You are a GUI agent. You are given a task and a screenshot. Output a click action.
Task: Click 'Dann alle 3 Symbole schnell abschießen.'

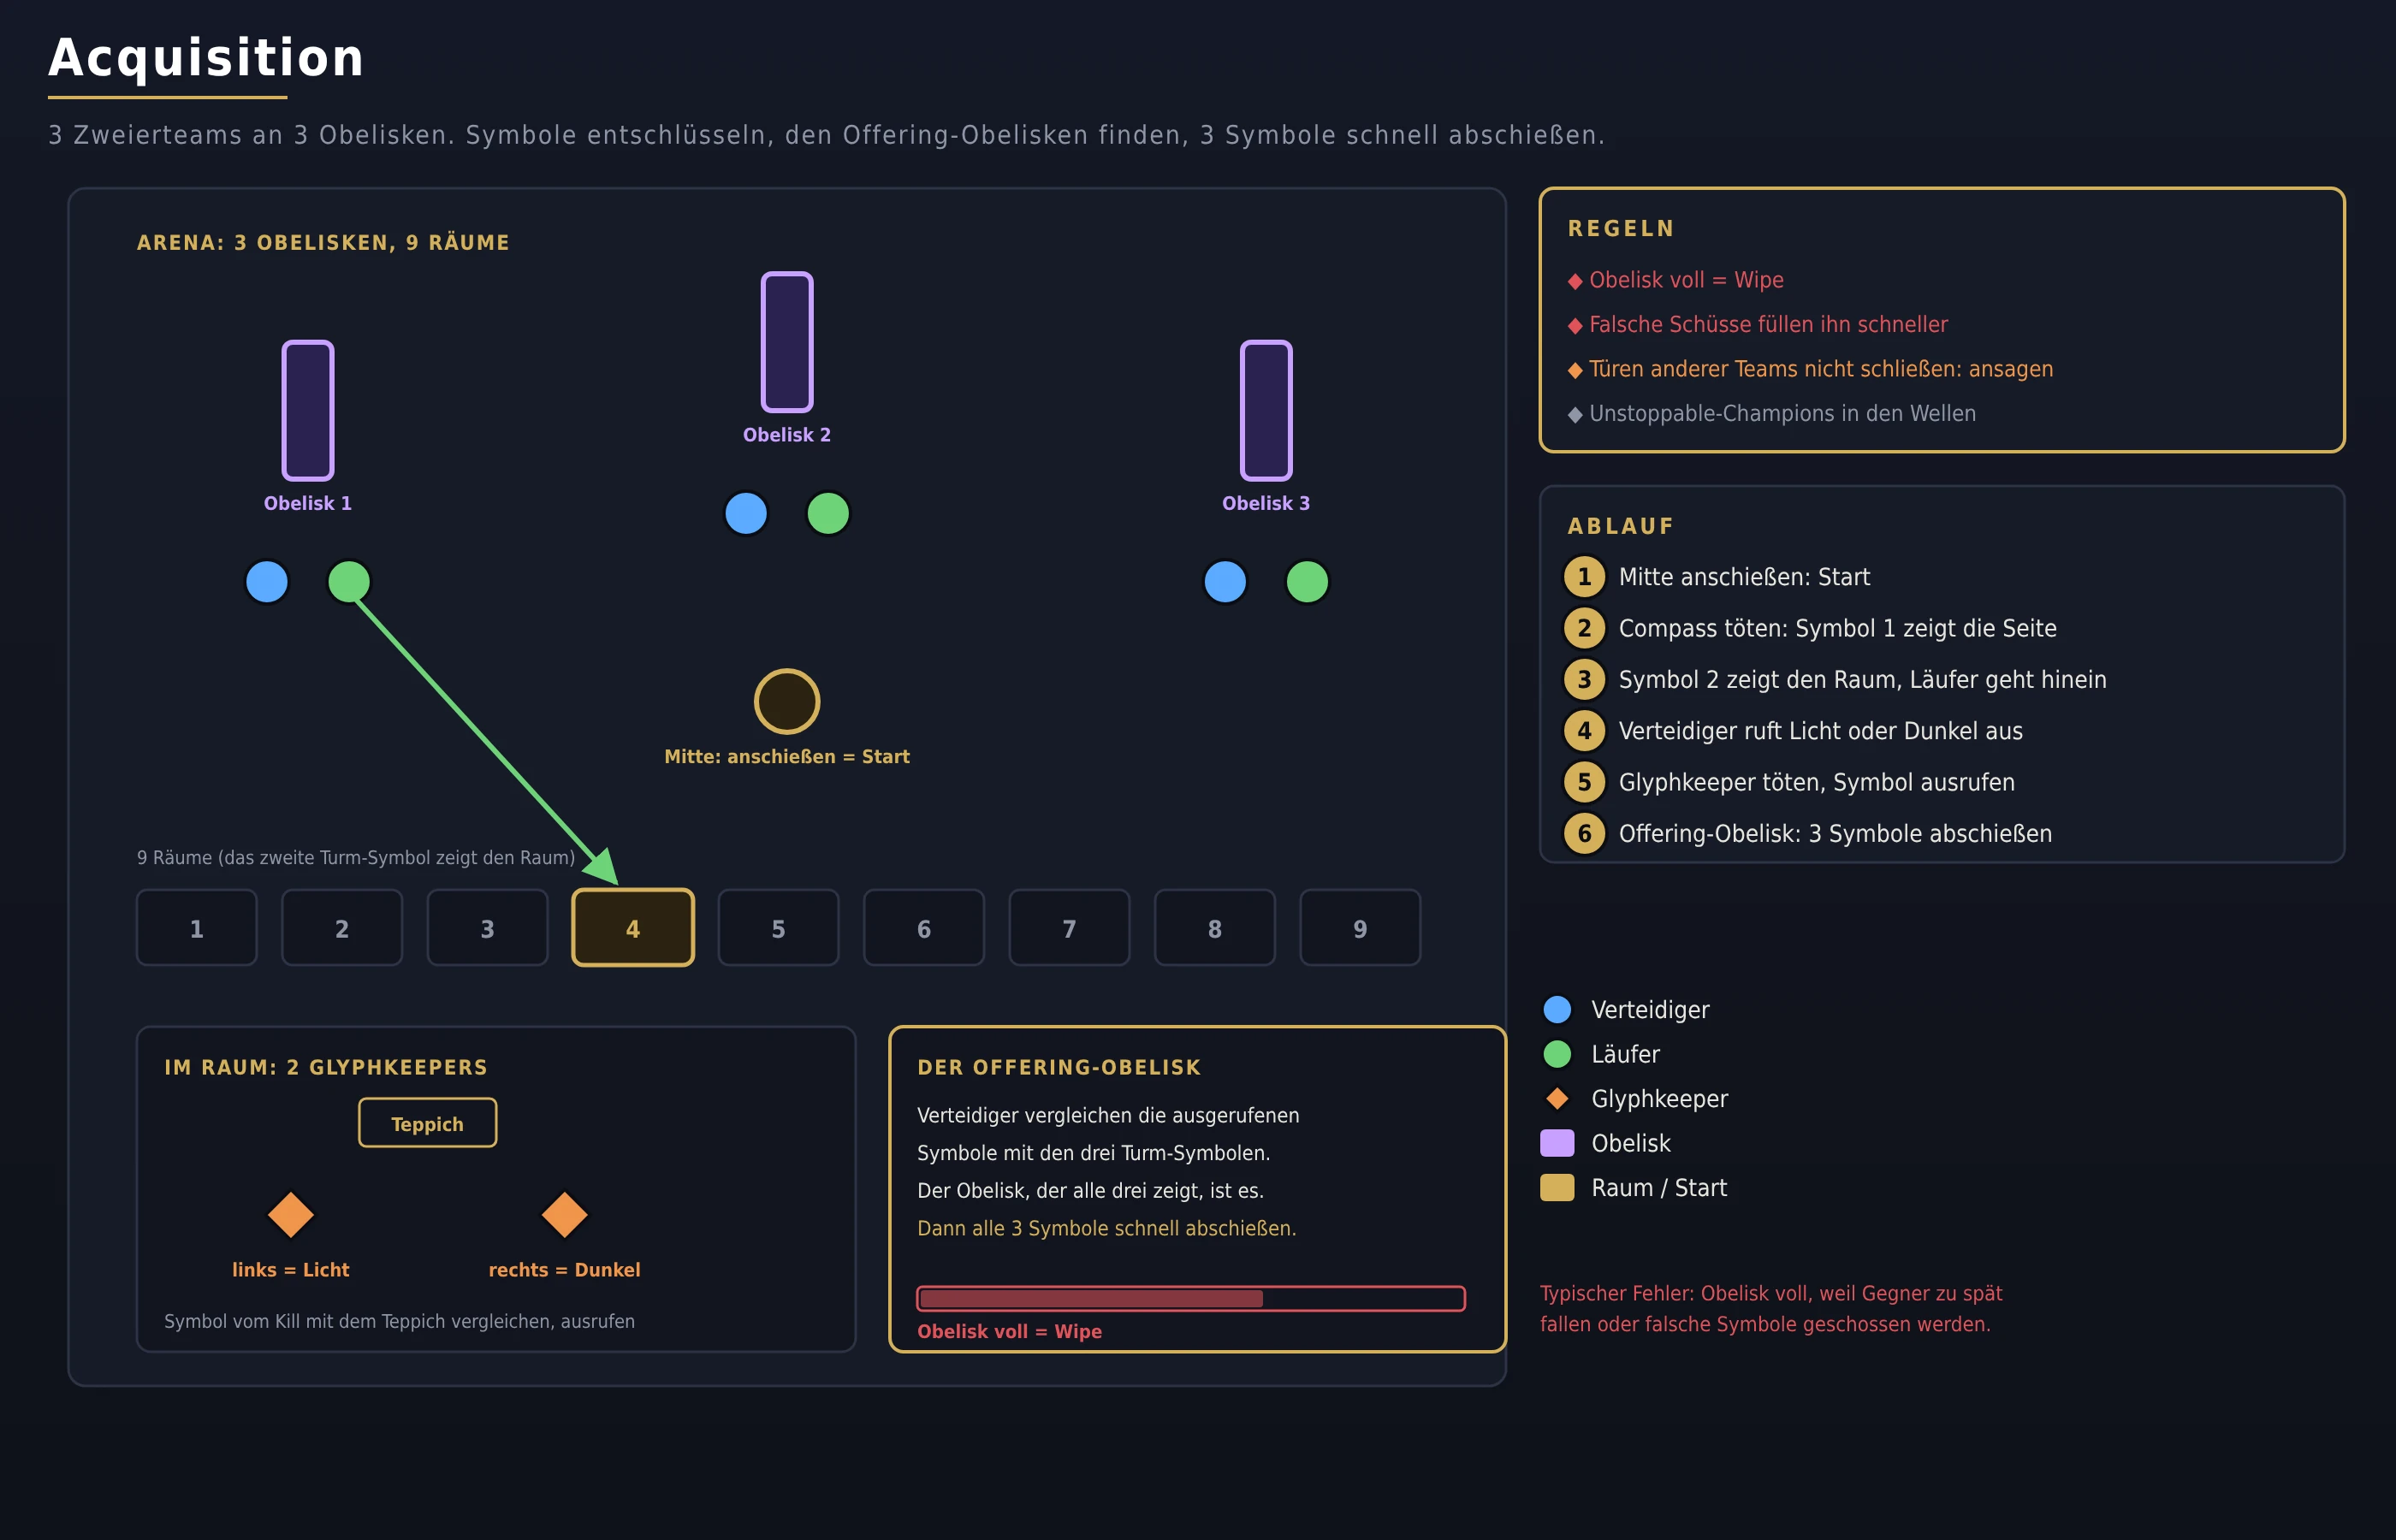pos(1106,1228)
